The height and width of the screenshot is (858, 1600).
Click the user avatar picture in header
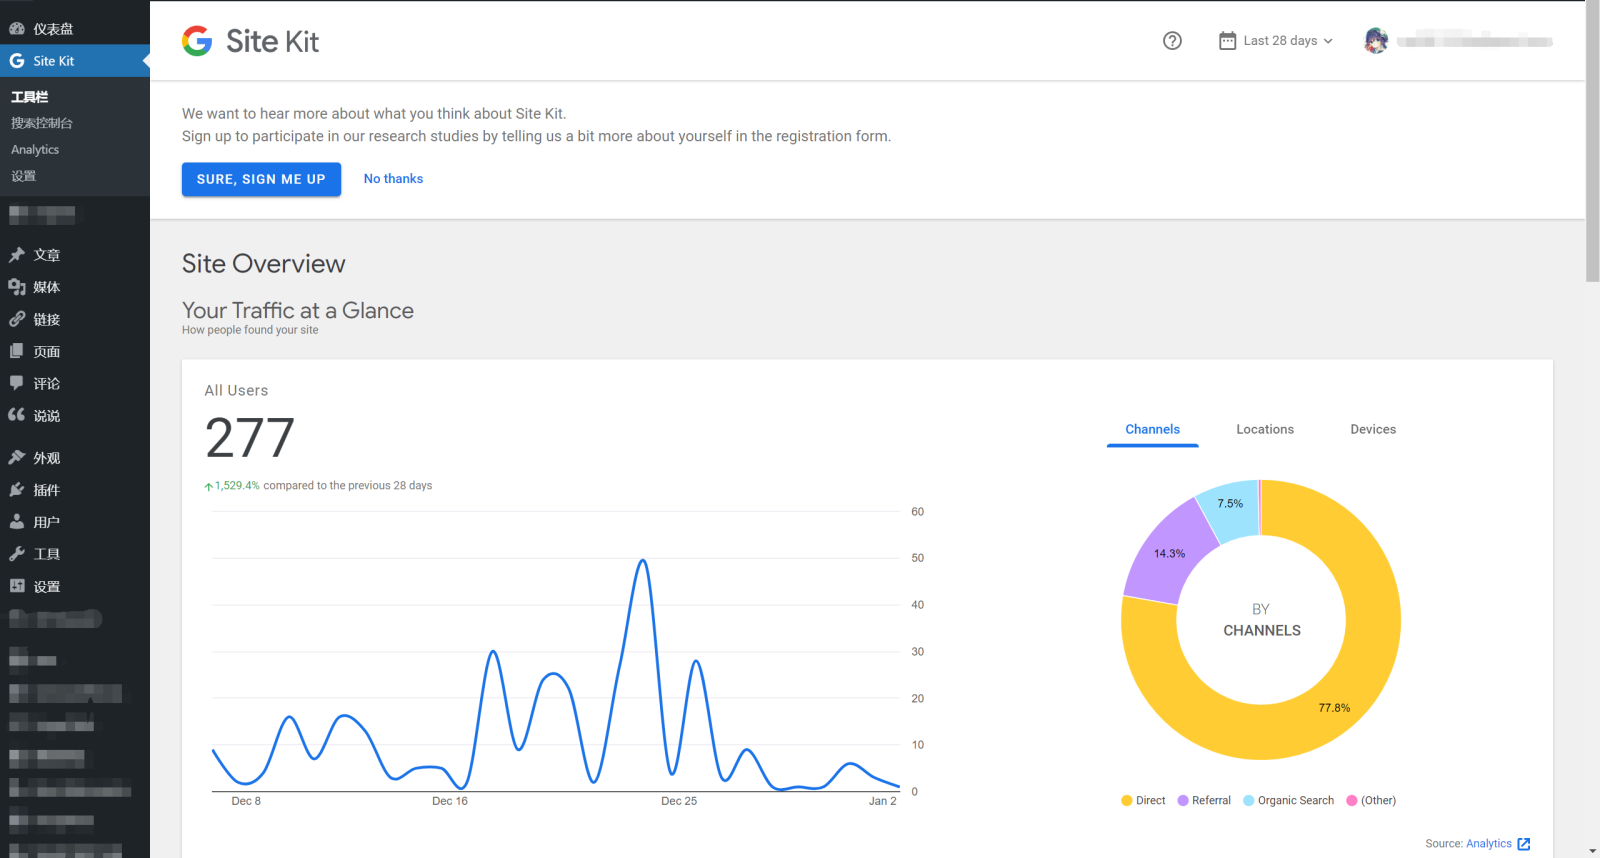(1376, 41)
